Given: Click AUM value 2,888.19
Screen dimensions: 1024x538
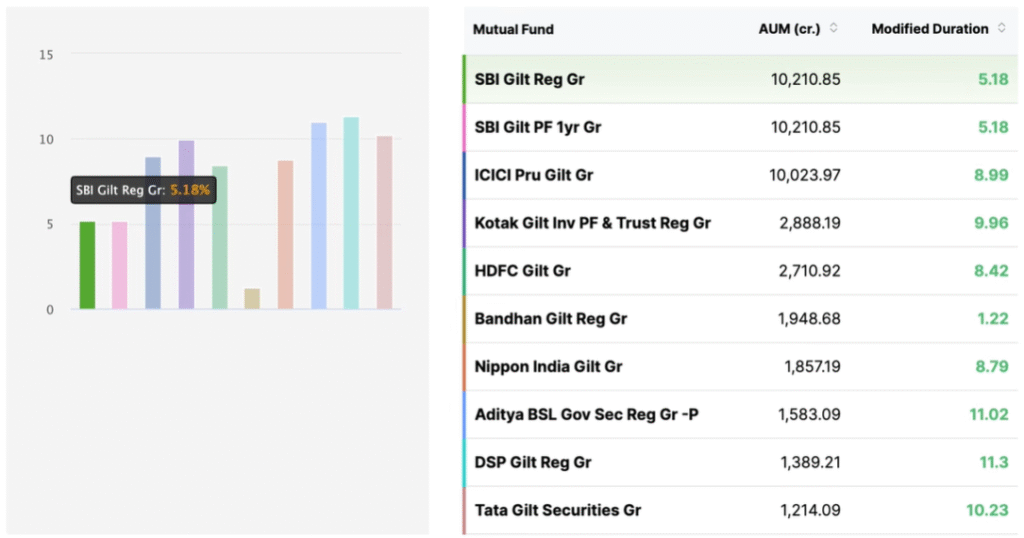Looking at the screenshot, I should (x=810, y=223).
